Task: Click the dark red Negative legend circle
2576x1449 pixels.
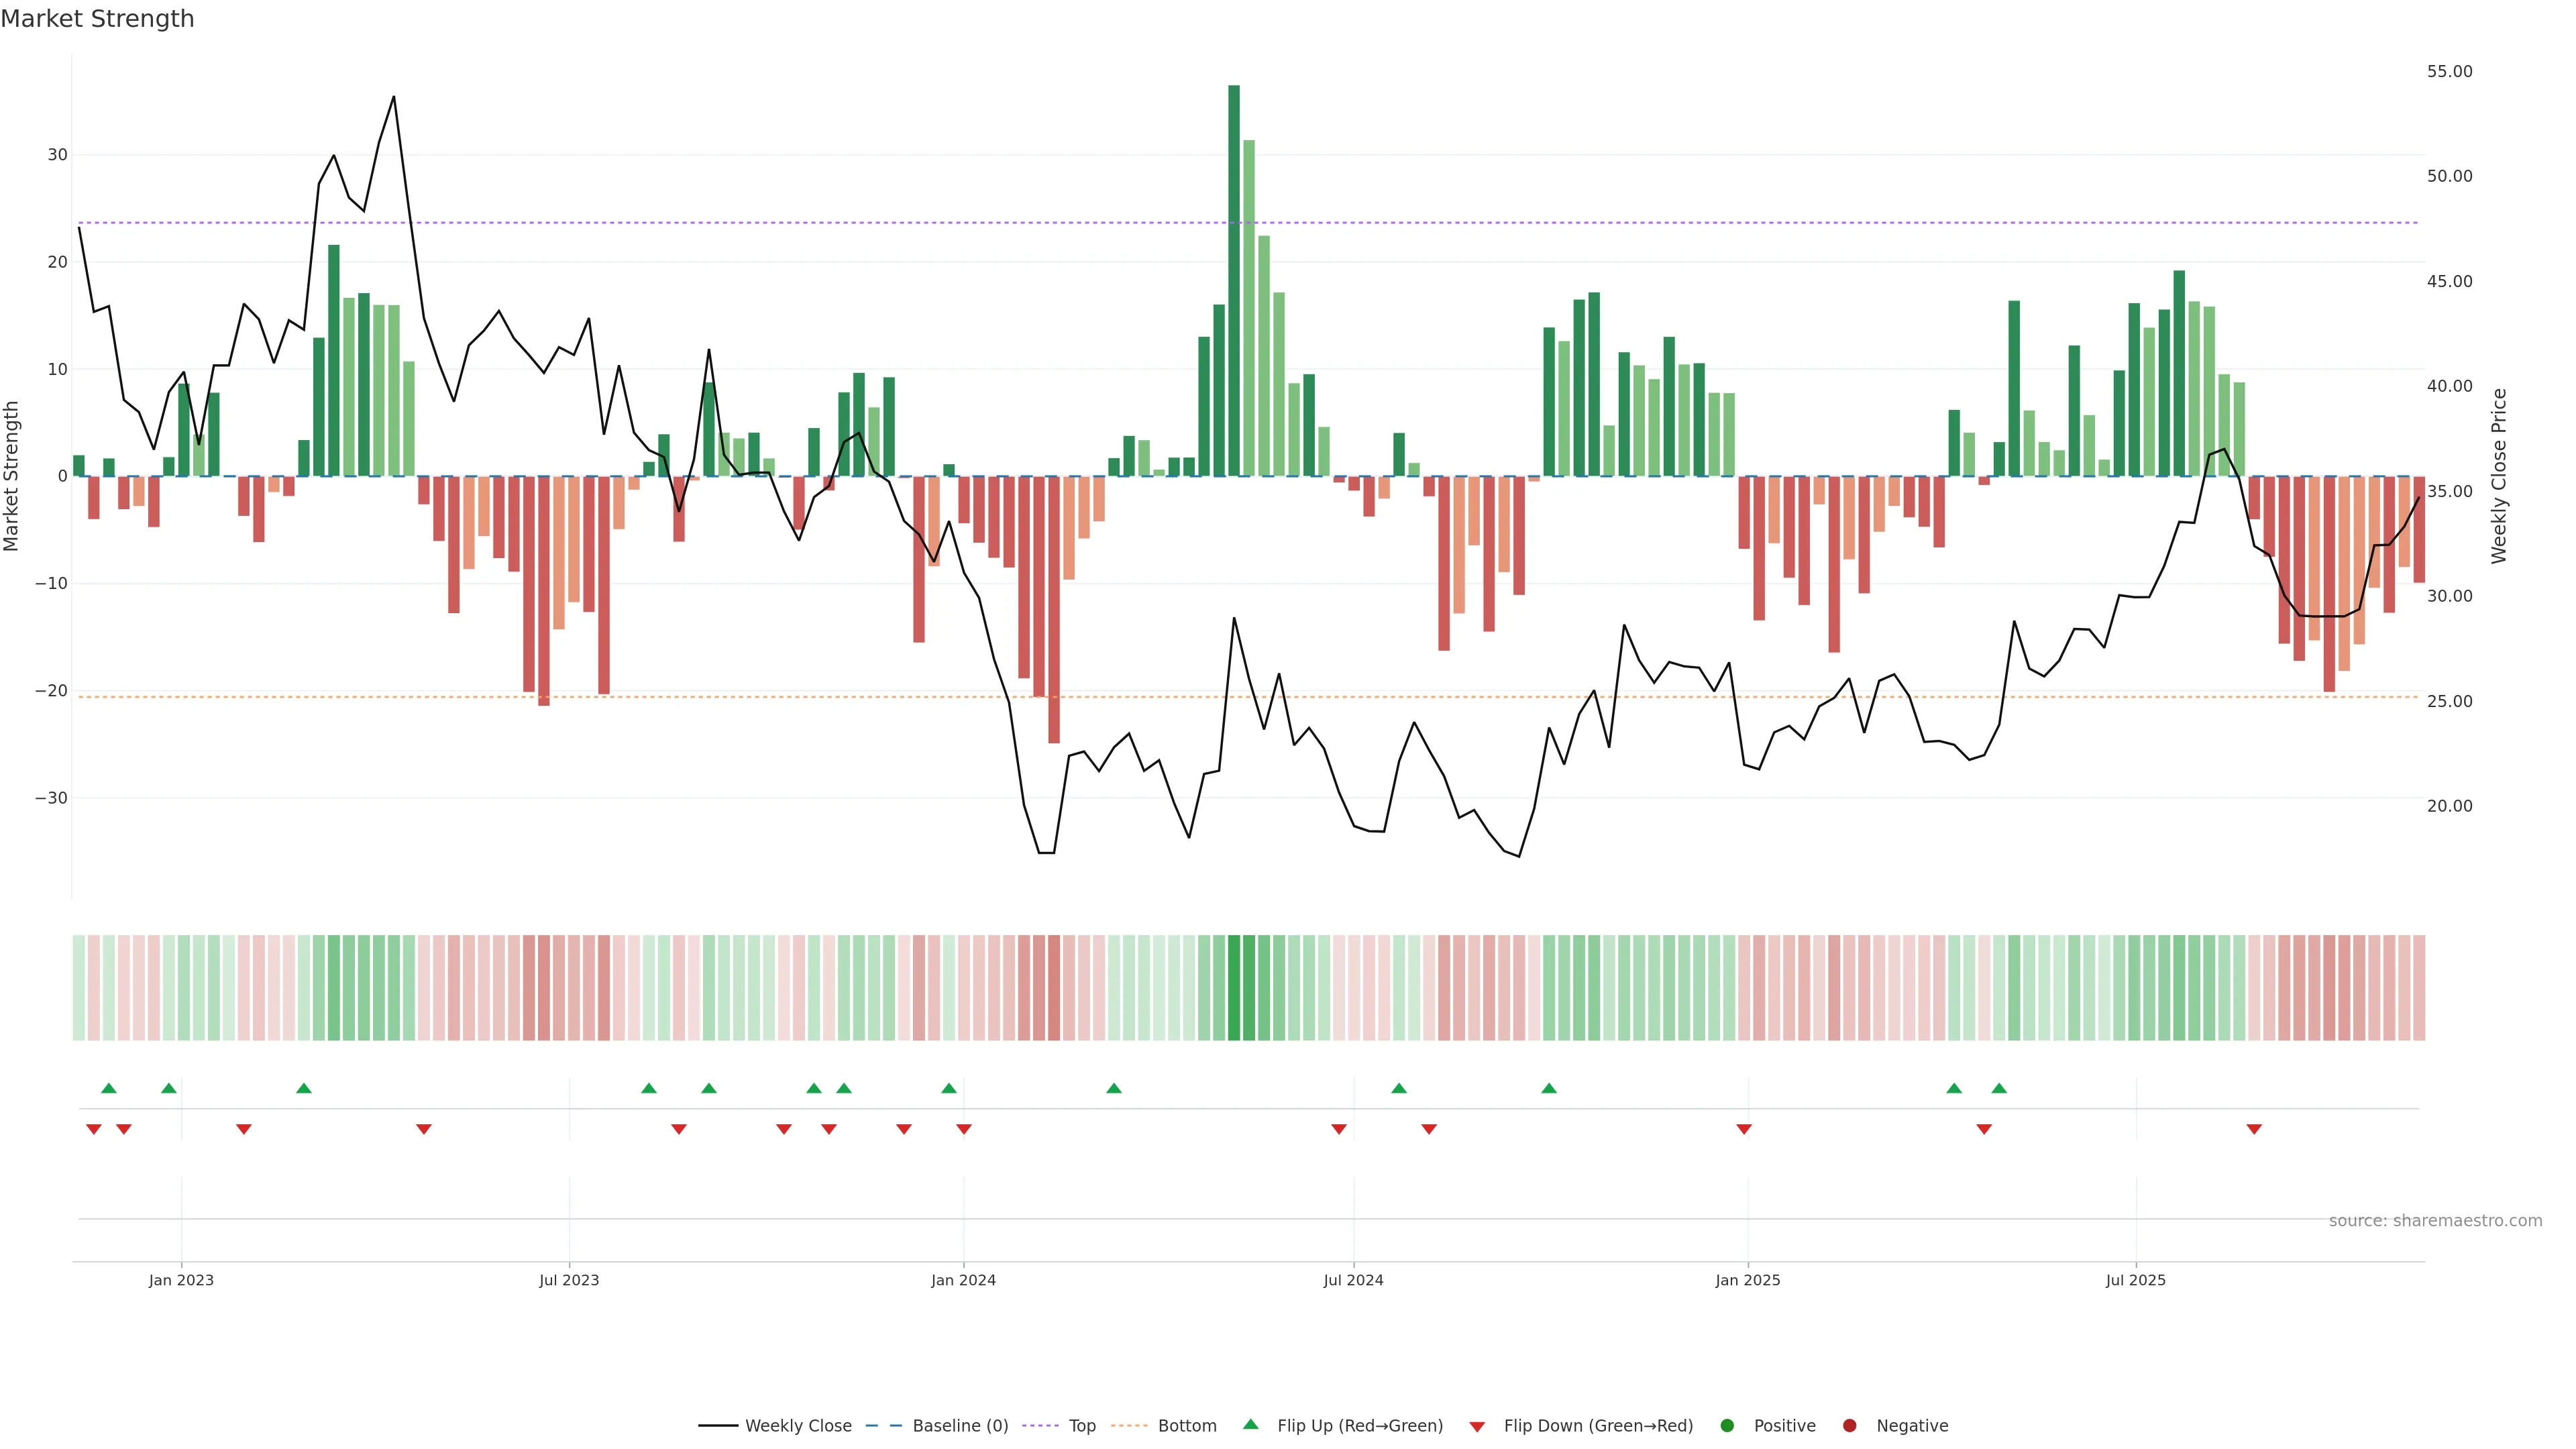Action: 1849,1425
